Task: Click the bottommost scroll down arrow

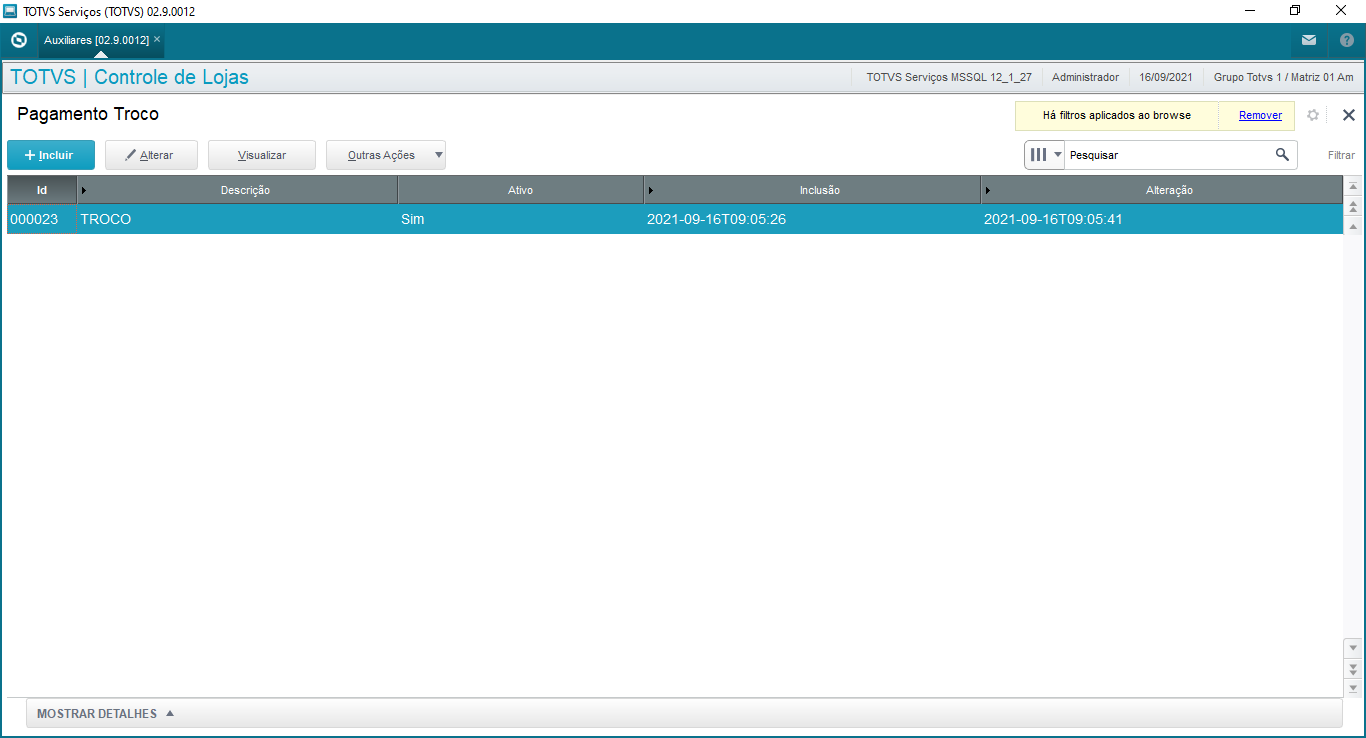Action: pyautogui.click(x=1353, y=688)
